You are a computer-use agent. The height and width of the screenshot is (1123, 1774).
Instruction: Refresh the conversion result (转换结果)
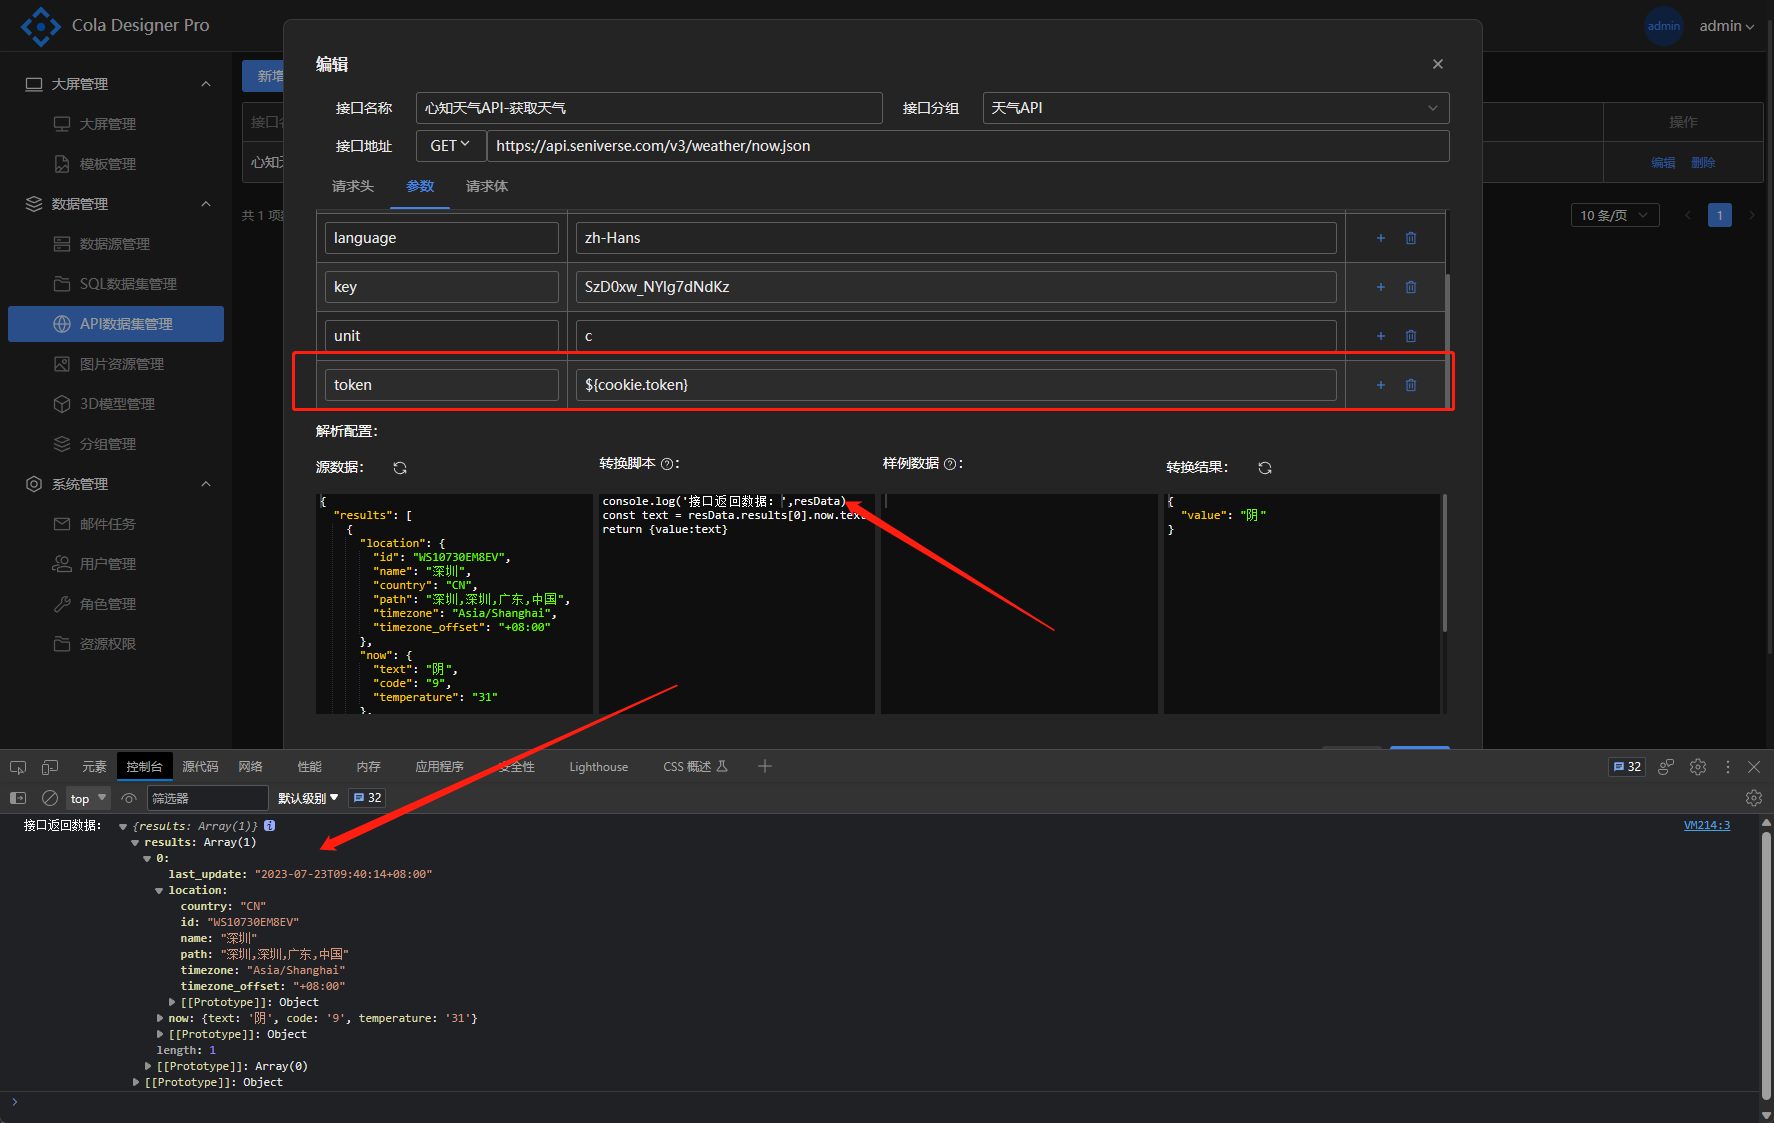(x=1264, y=468)
